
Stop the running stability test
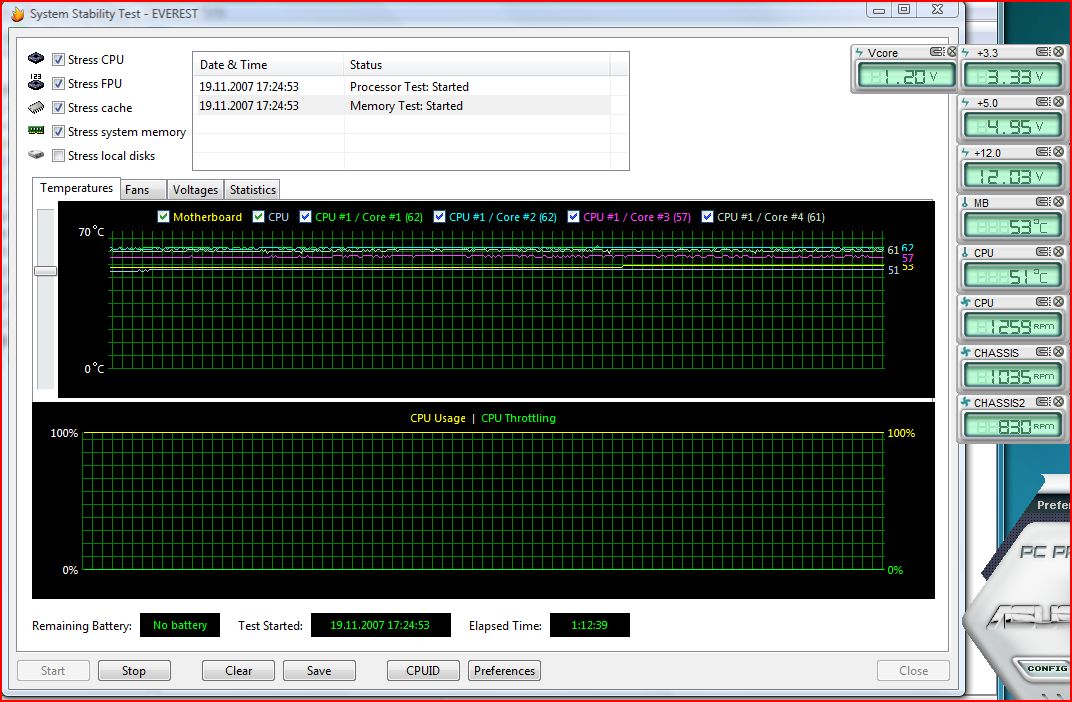(134, 671)
